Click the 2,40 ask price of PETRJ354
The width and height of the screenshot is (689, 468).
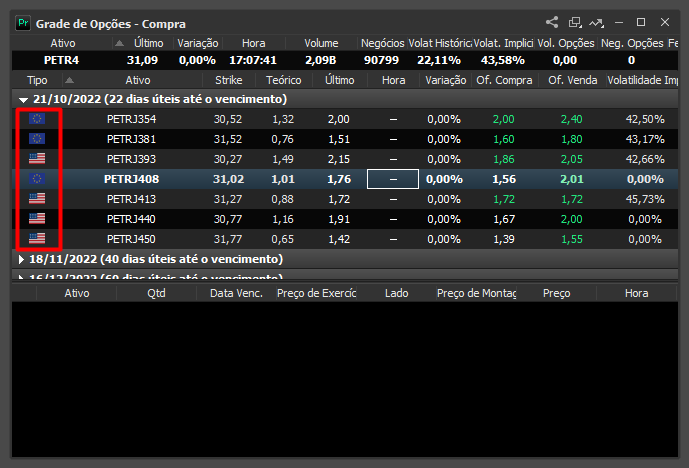click(572, 119)
